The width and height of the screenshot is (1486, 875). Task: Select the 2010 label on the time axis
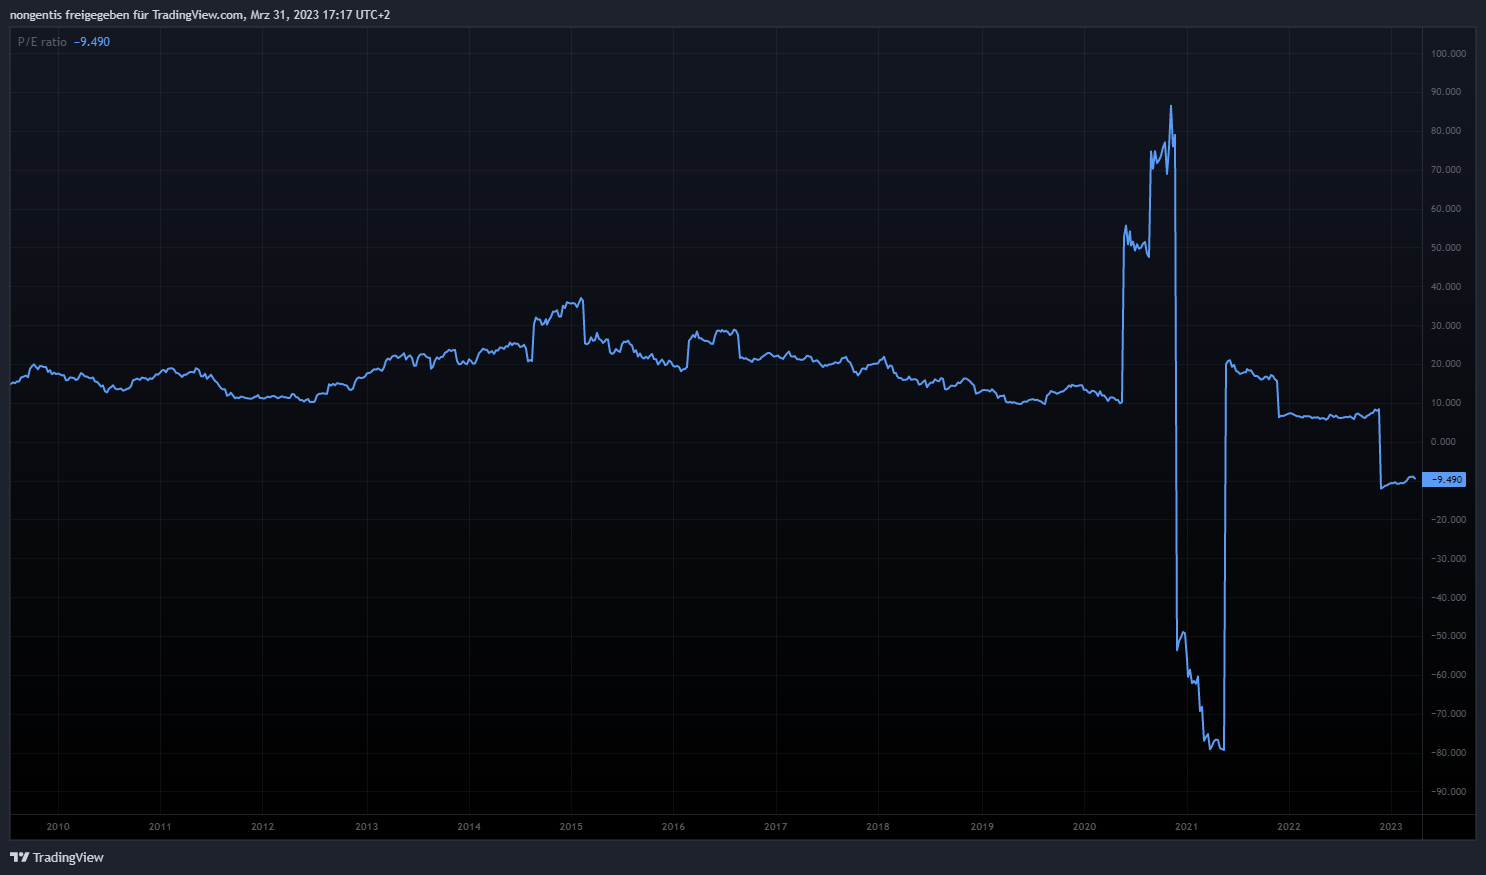[x=58, y=827]
